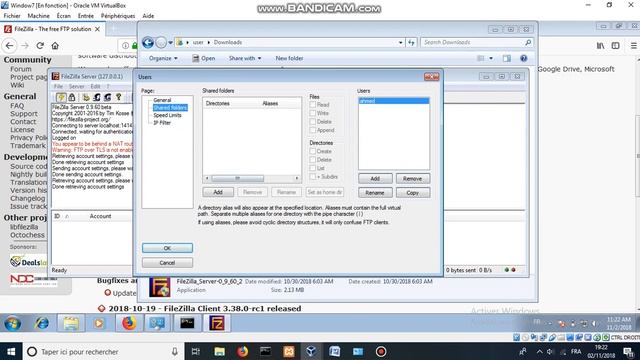This screenshot has height=360, width=640.
Task: Click the question mark help icon in FileZilla Server toolbar
Action: [119, 97]
